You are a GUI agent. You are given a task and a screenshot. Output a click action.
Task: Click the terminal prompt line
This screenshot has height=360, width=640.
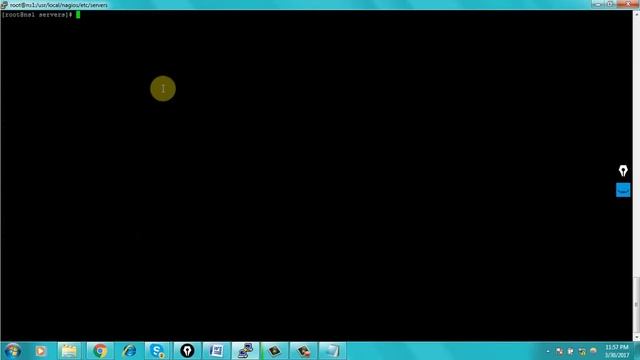point(41,15)
